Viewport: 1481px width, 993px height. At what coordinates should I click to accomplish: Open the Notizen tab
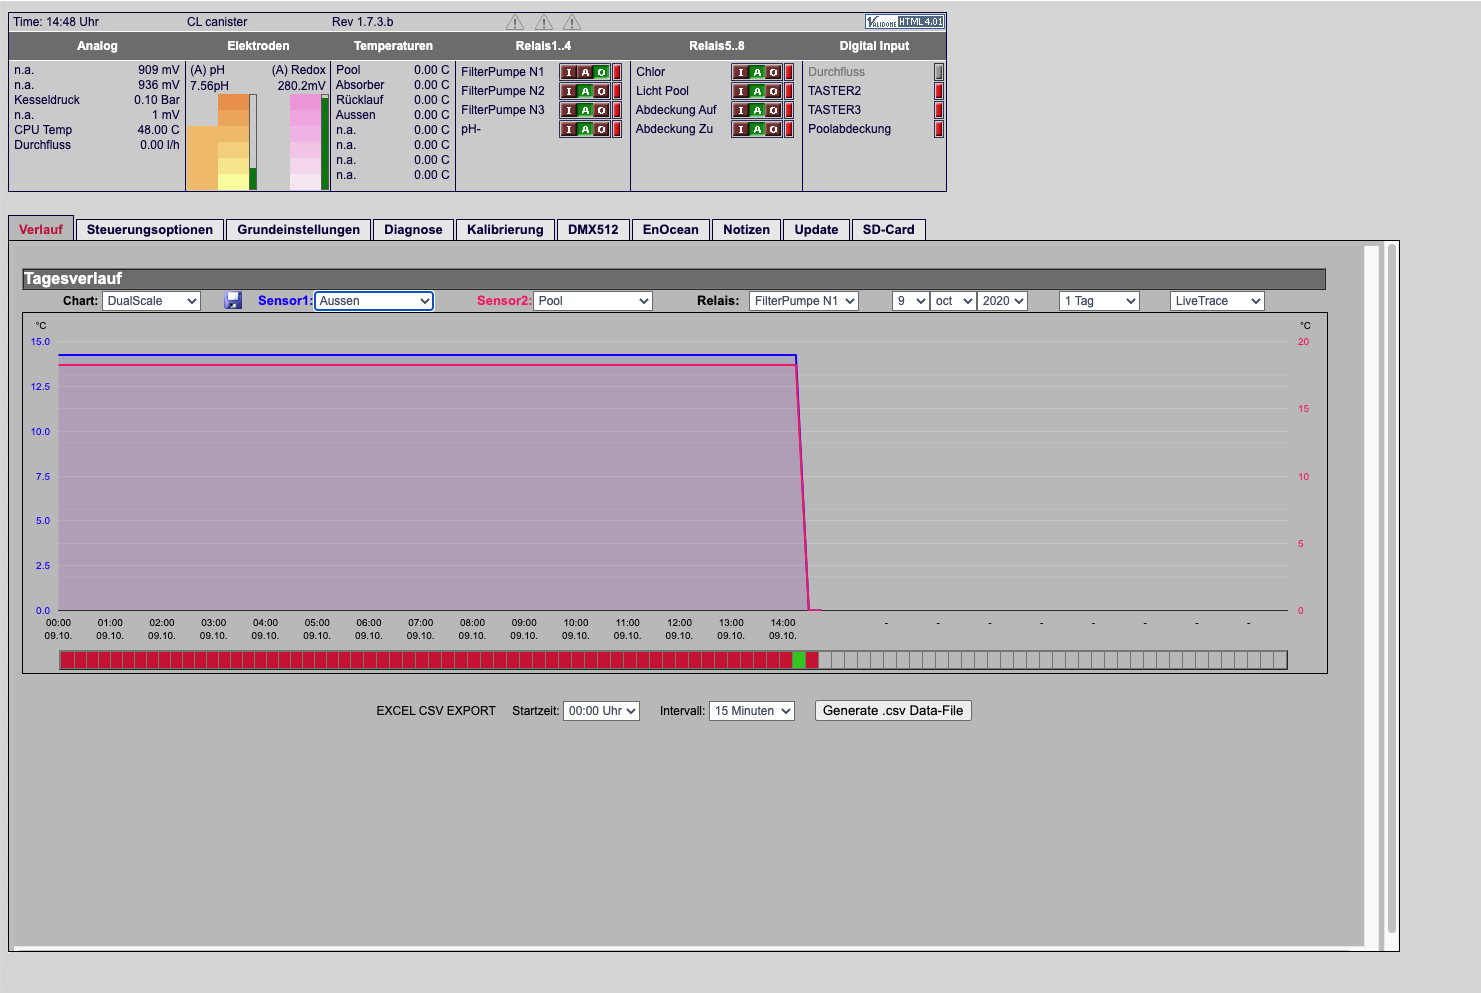click(747, 229)
